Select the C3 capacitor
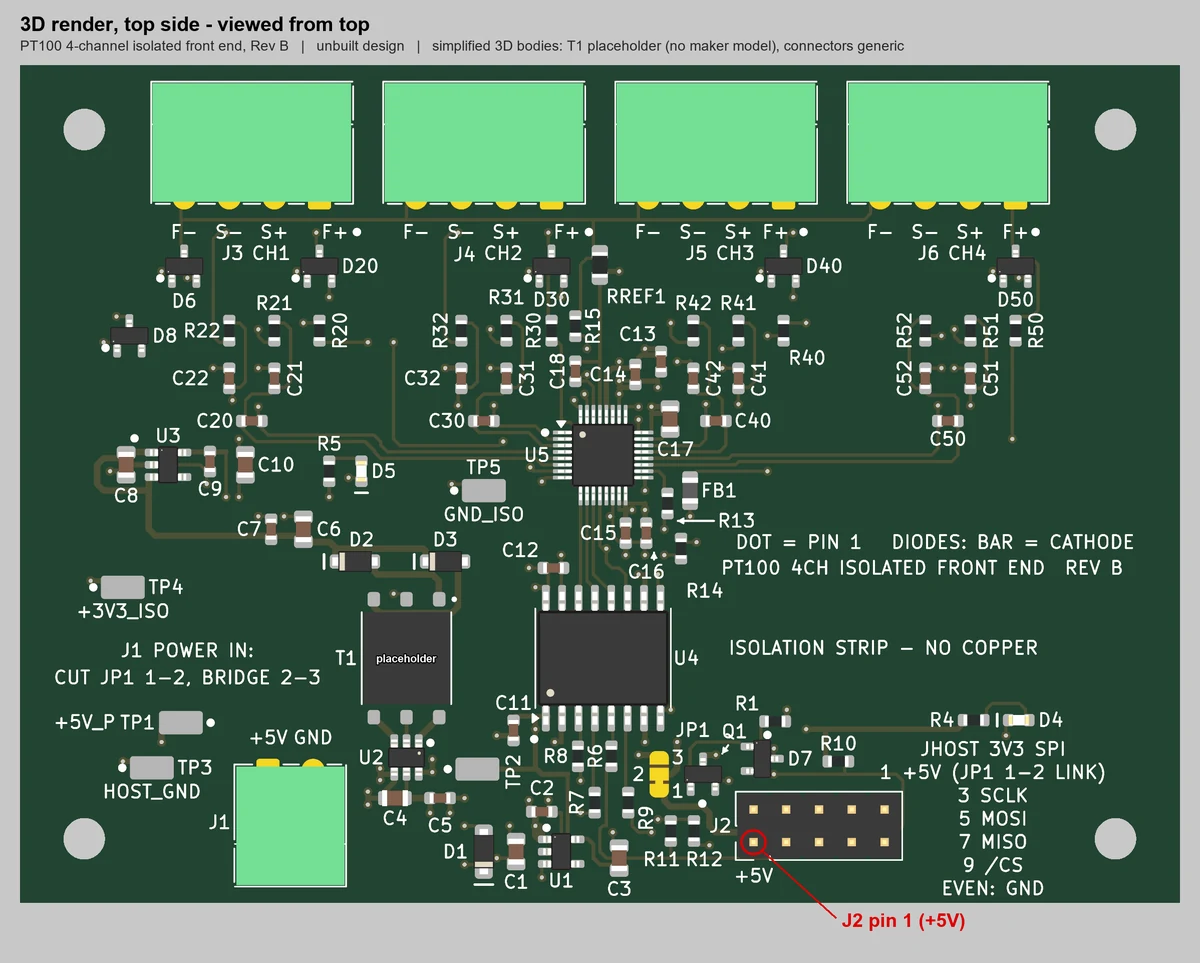This screenshot has width=1200, height=963. pos(619,857)
